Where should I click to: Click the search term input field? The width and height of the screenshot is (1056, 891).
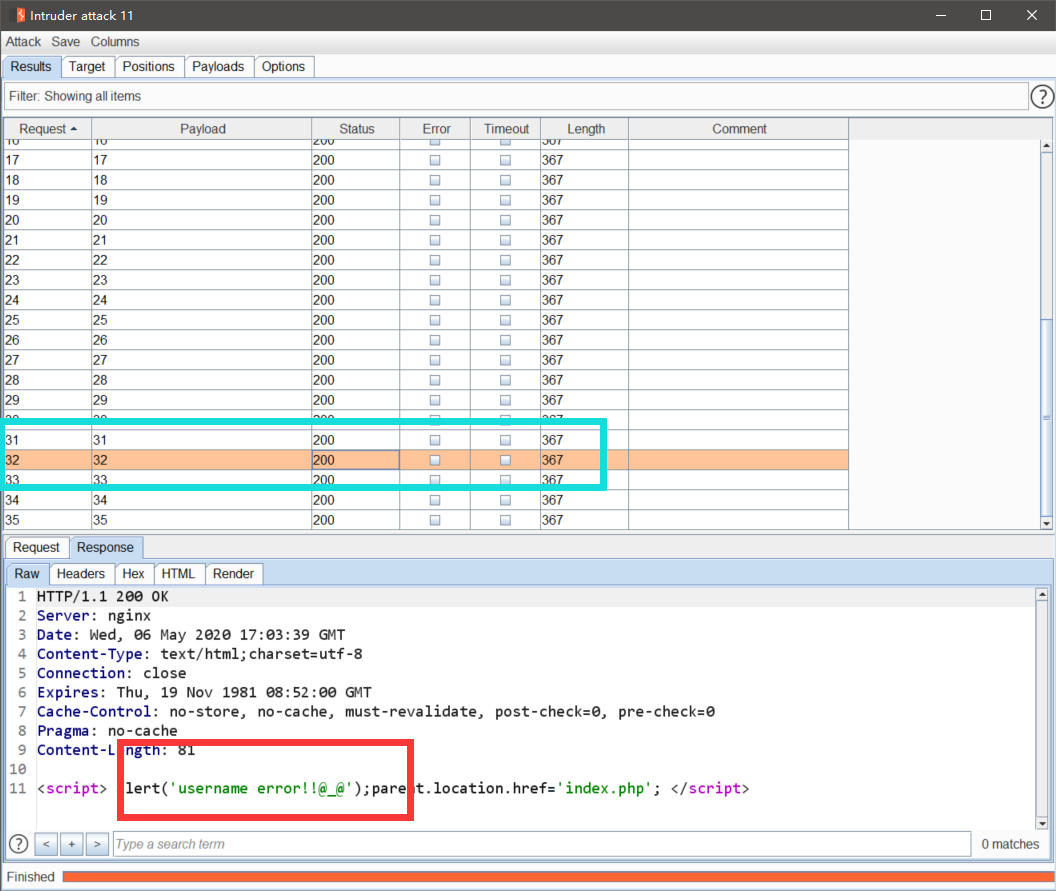(541, 844)
